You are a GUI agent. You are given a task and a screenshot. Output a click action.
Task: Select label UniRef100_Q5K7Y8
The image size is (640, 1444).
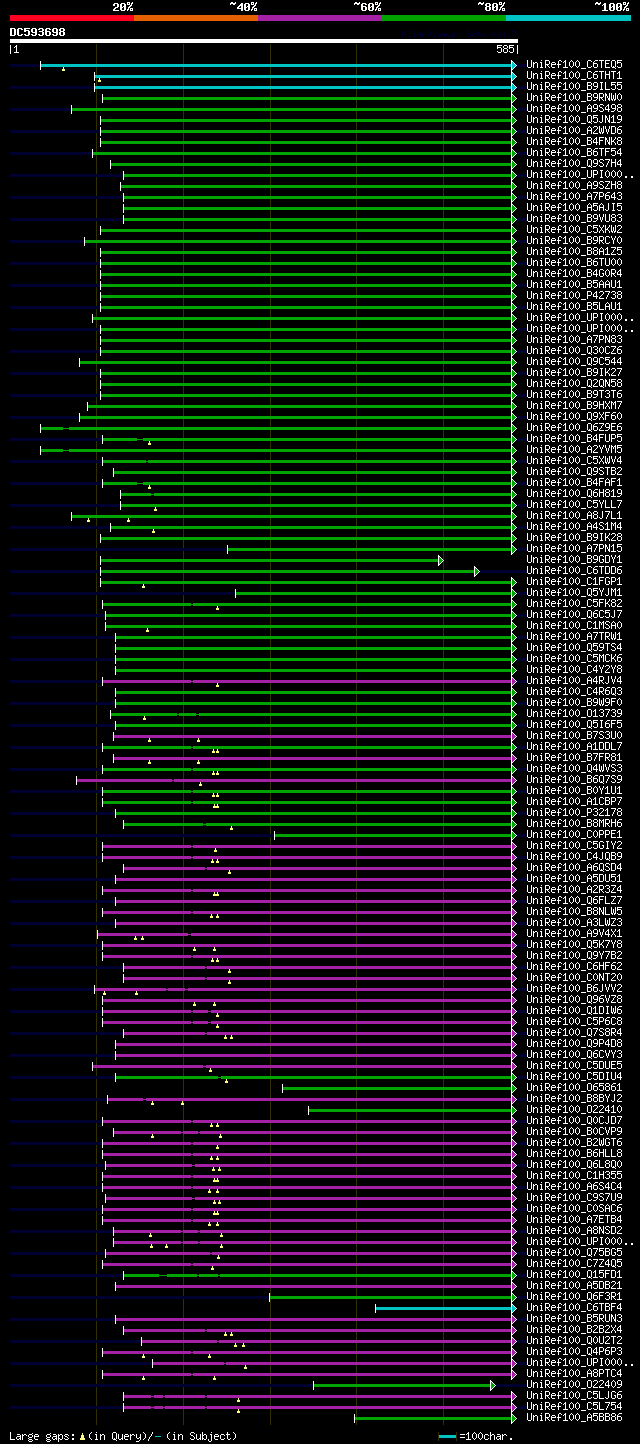[574, 944]
